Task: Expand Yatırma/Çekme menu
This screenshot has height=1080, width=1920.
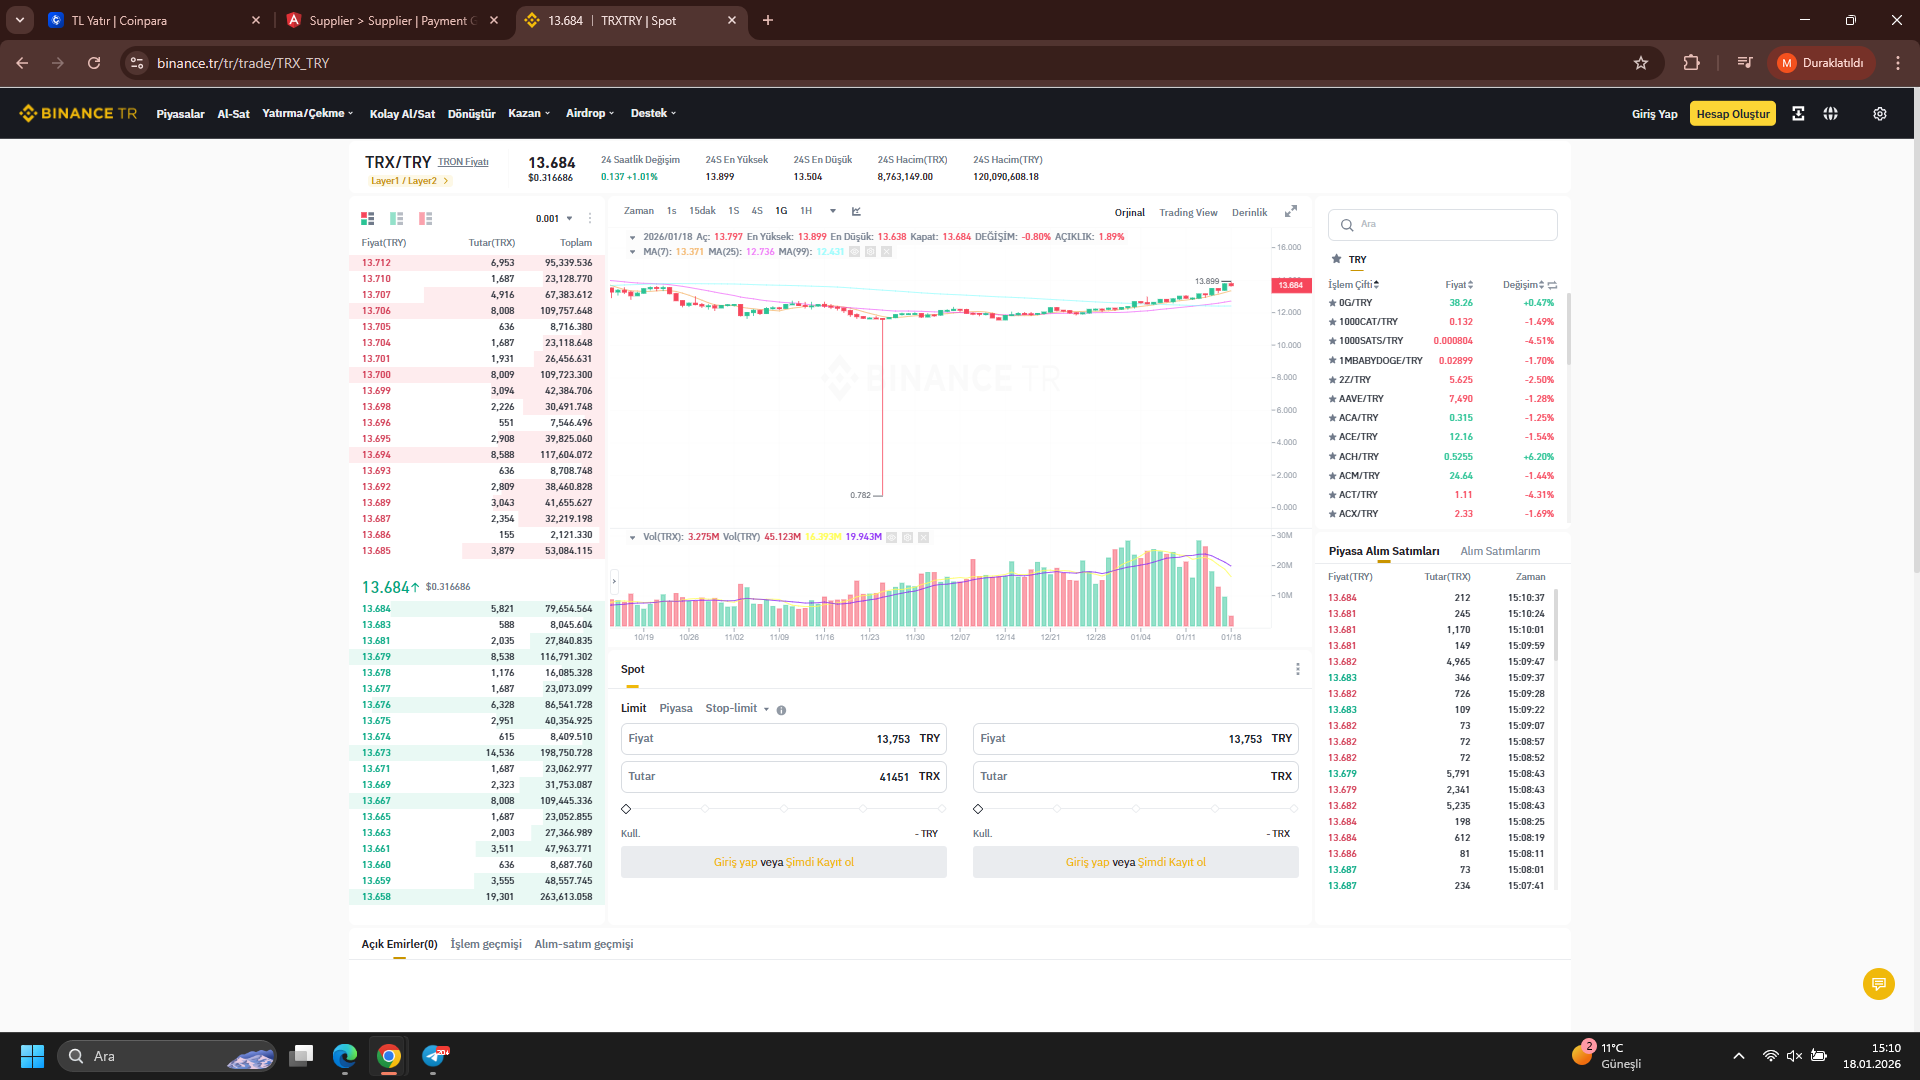Action: [x=308, y=114]
